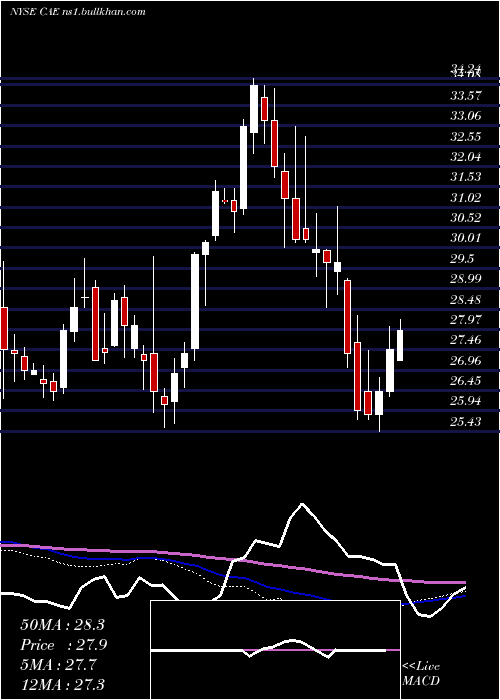Select the 33.57 price axis label
The image size is (500, 700).
point(466,95)
